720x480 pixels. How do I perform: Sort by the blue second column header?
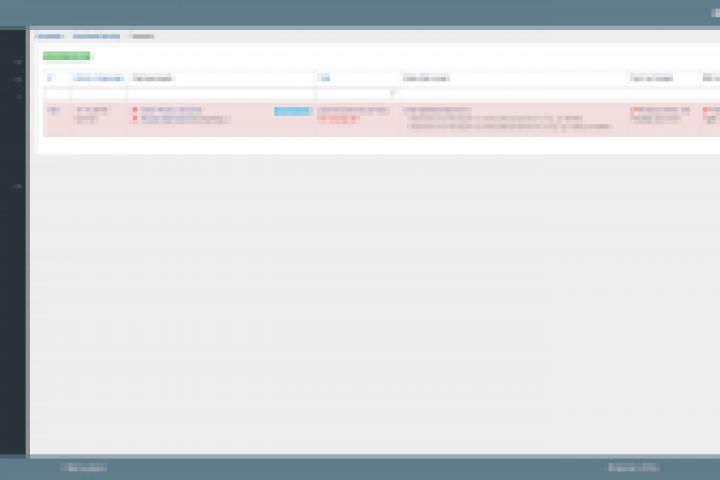tap(99, 79)
